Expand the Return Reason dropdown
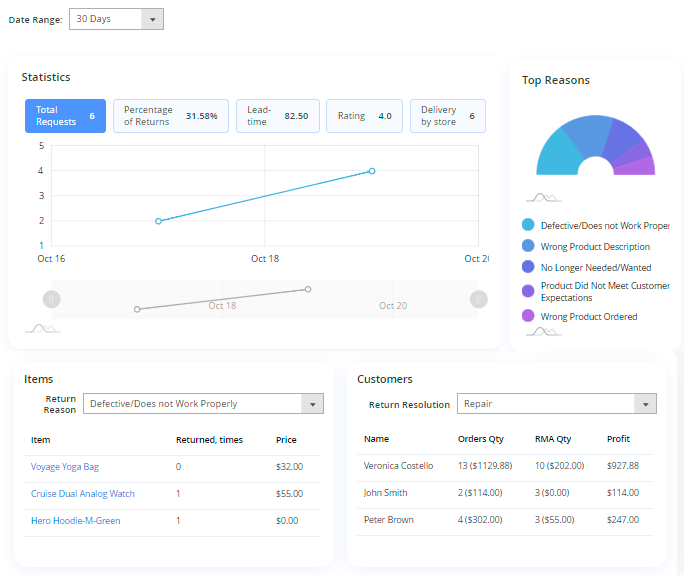The height and width of the screenshot is (575, 685). [204, 404]
